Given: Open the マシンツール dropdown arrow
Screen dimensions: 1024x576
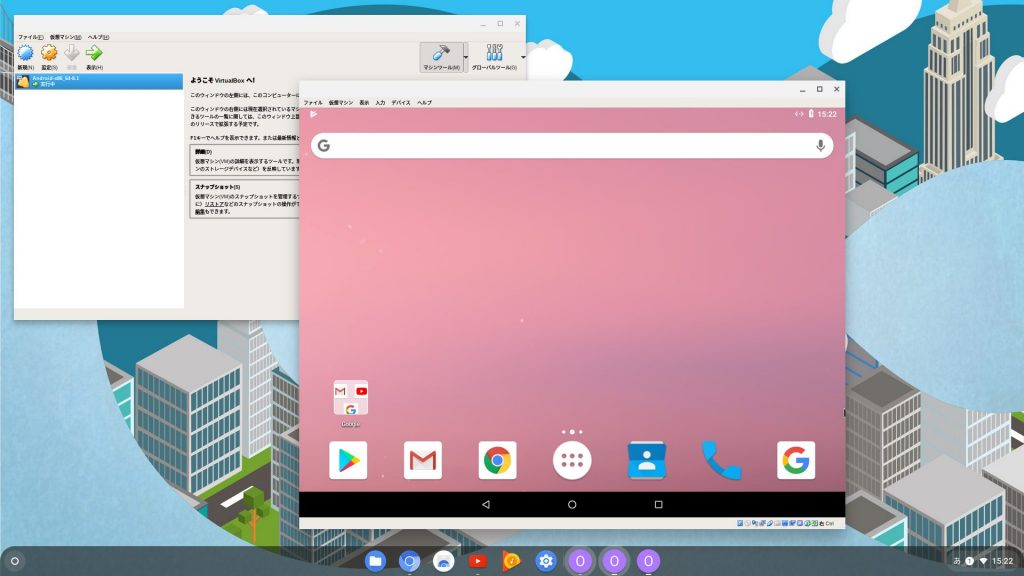Looking at the screenshot, I should (466, 57).
